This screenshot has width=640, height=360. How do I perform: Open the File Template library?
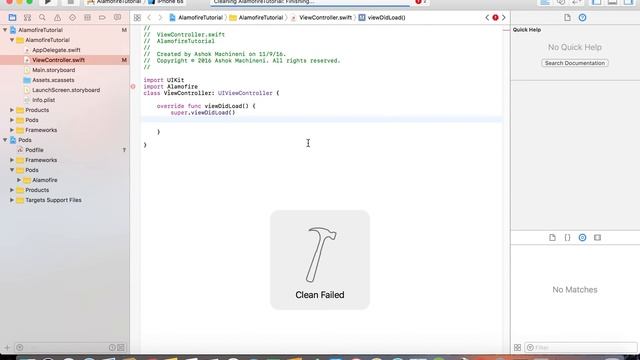552,238
